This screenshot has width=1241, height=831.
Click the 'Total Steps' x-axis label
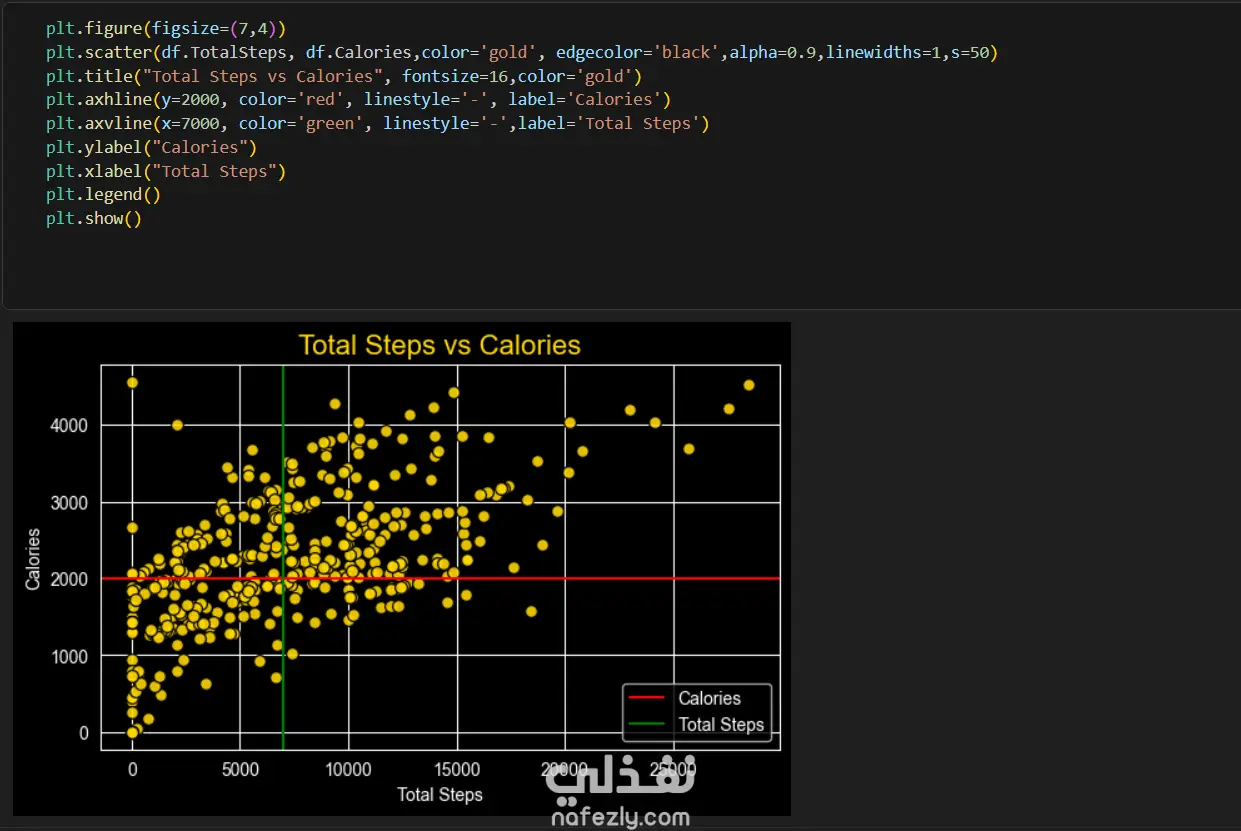coord(439,795)
